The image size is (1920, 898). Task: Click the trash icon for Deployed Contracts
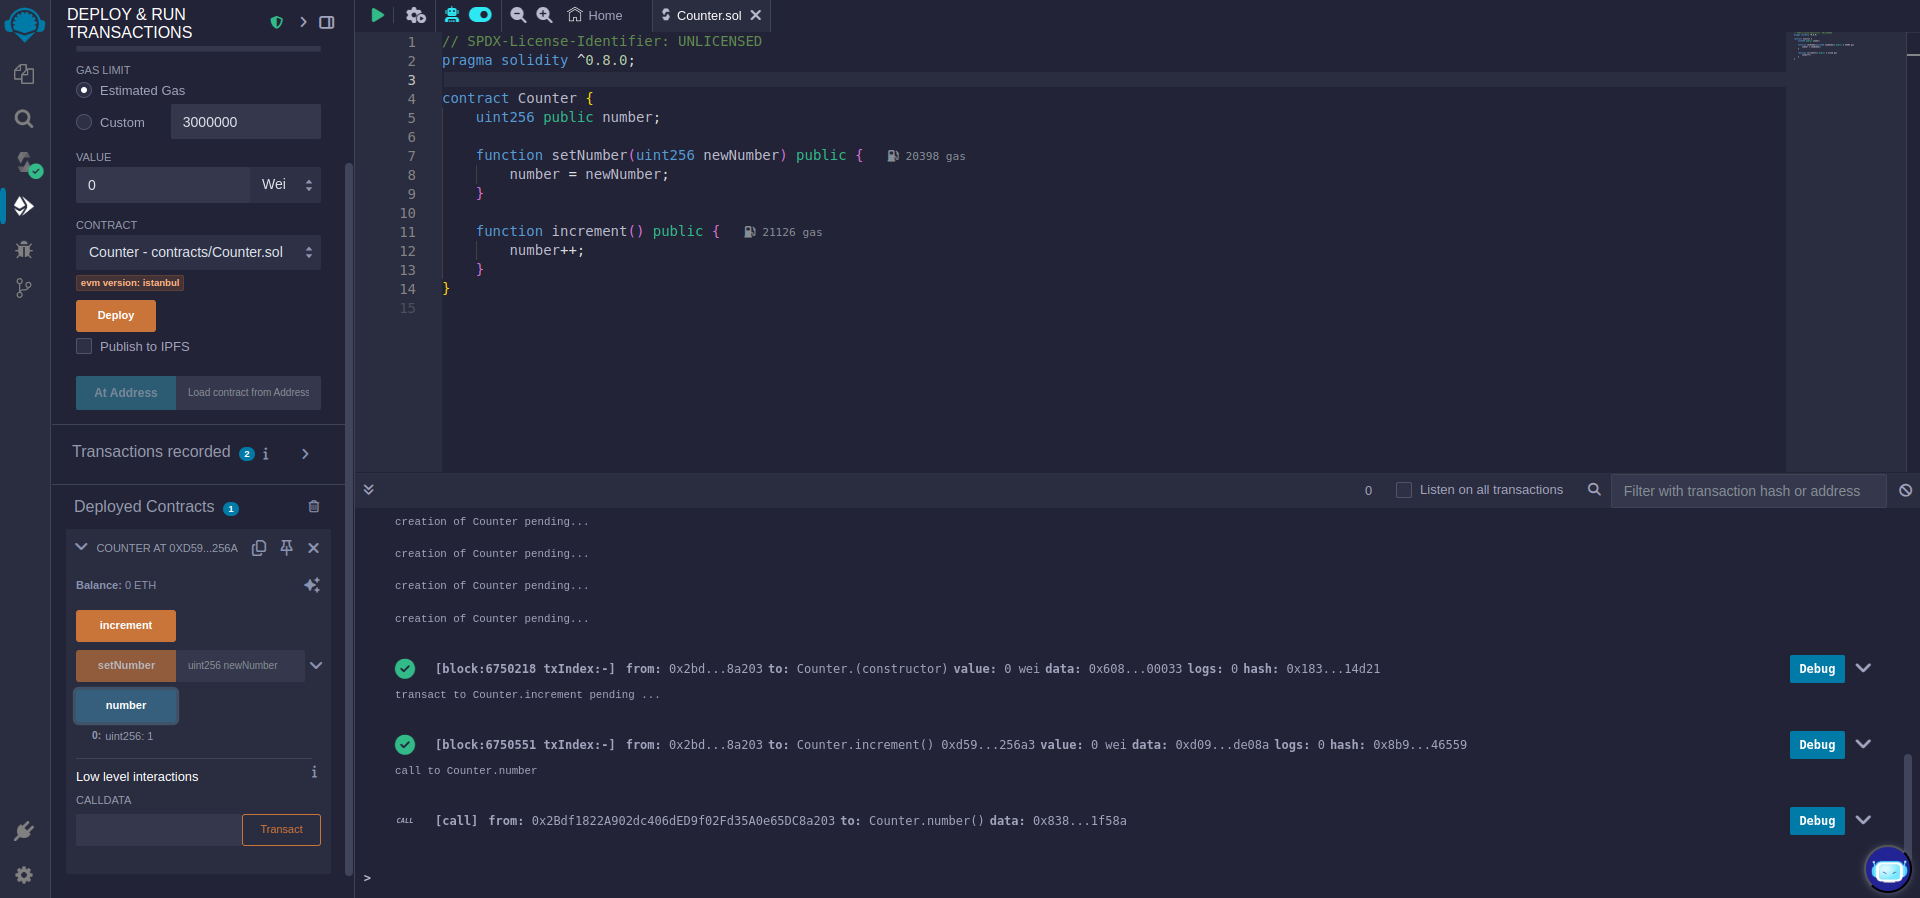[x=313, y=507]
